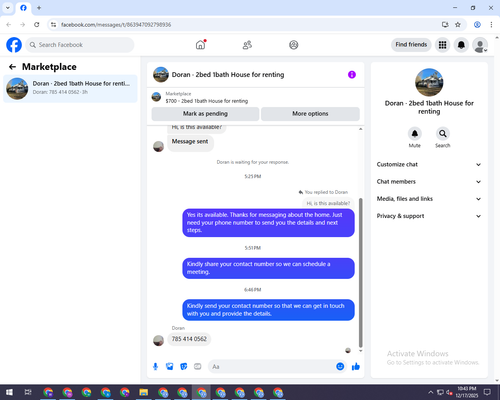This screenshot has width=500, height=400.
Task: Expand Chat members section
Action: click(x=429, y=182)
